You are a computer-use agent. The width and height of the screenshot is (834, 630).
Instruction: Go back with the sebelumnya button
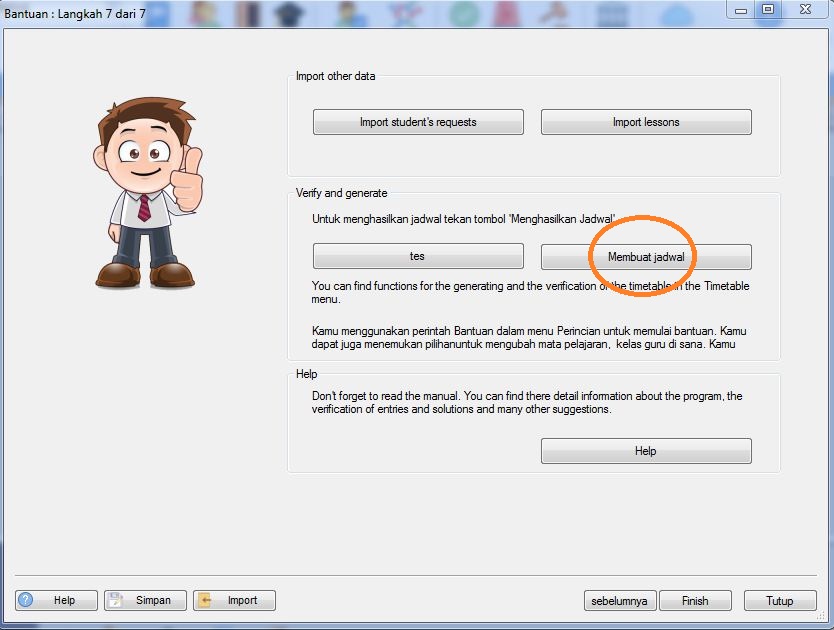620,601
